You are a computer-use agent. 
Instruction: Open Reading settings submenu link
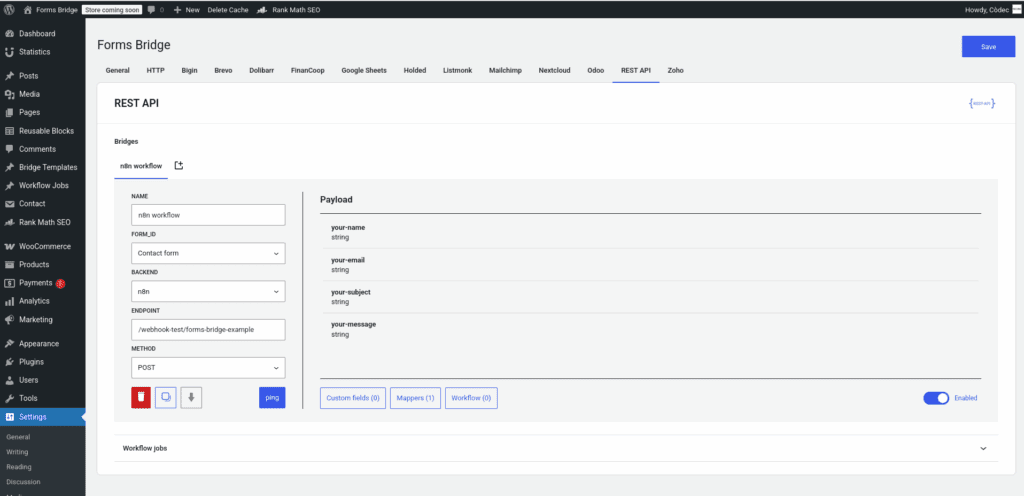[x=19, y=467]
